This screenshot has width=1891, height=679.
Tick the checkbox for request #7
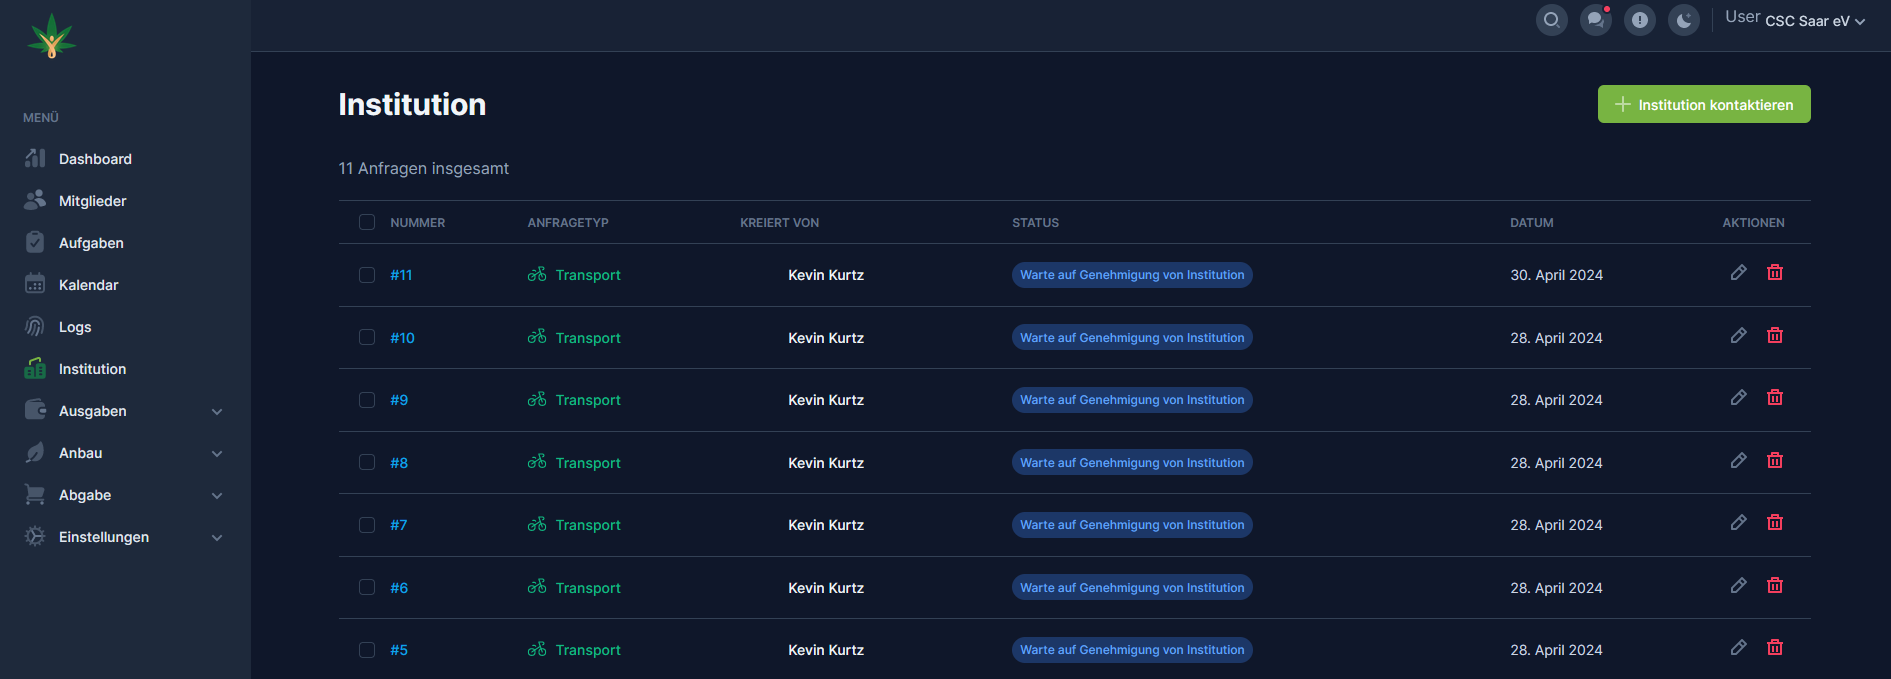(x=367, y=525)
